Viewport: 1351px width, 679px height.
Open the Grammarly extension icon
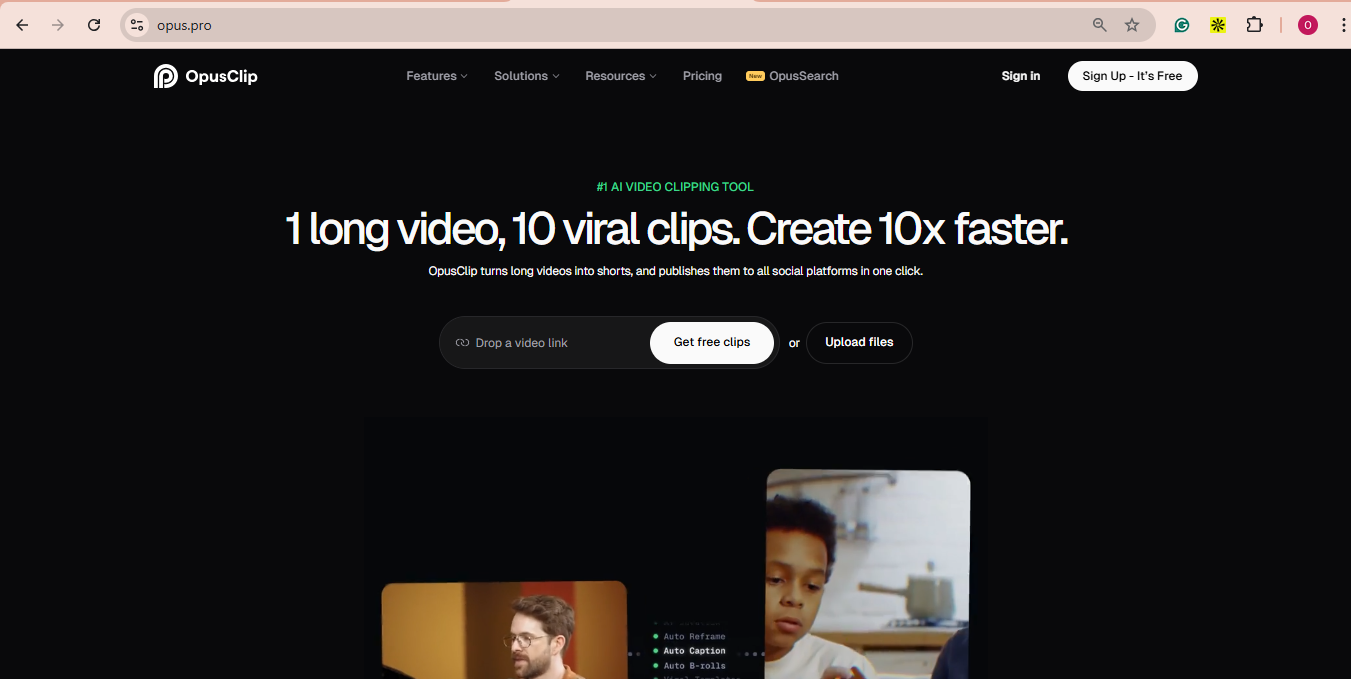(1182, 25)
